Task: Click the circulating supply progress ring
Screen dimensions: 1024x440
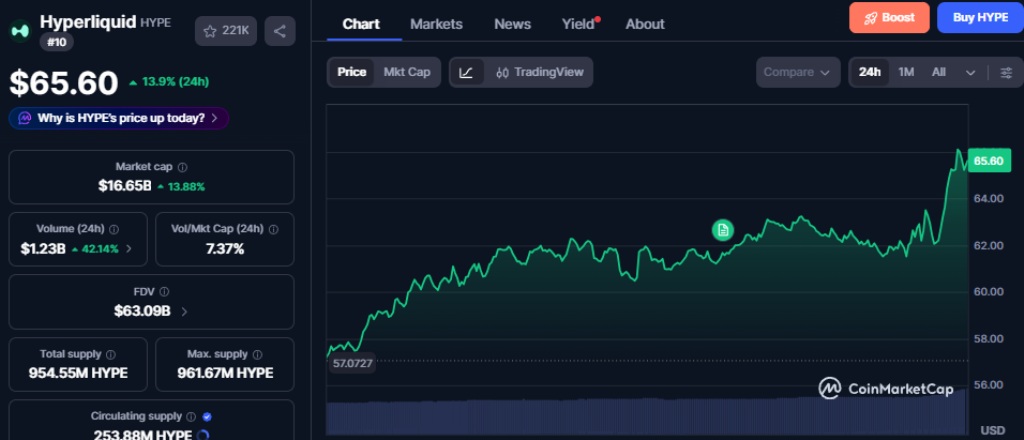Action: 202,435
